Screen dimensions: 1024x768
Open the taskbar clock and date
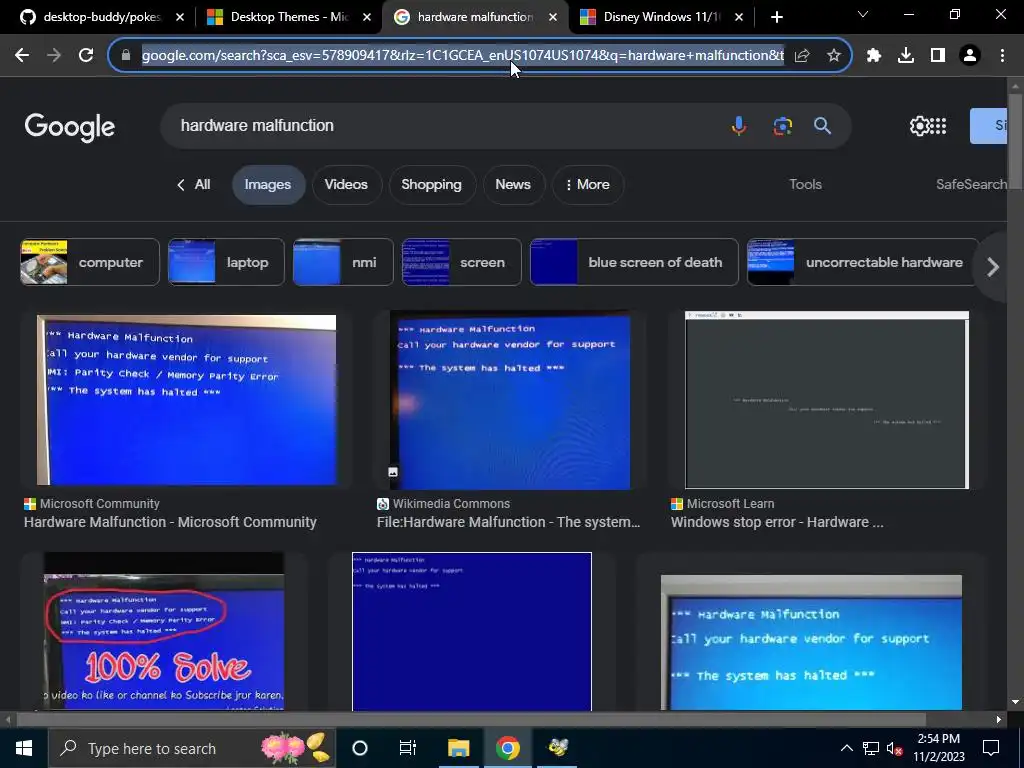[x=938, y=748]
